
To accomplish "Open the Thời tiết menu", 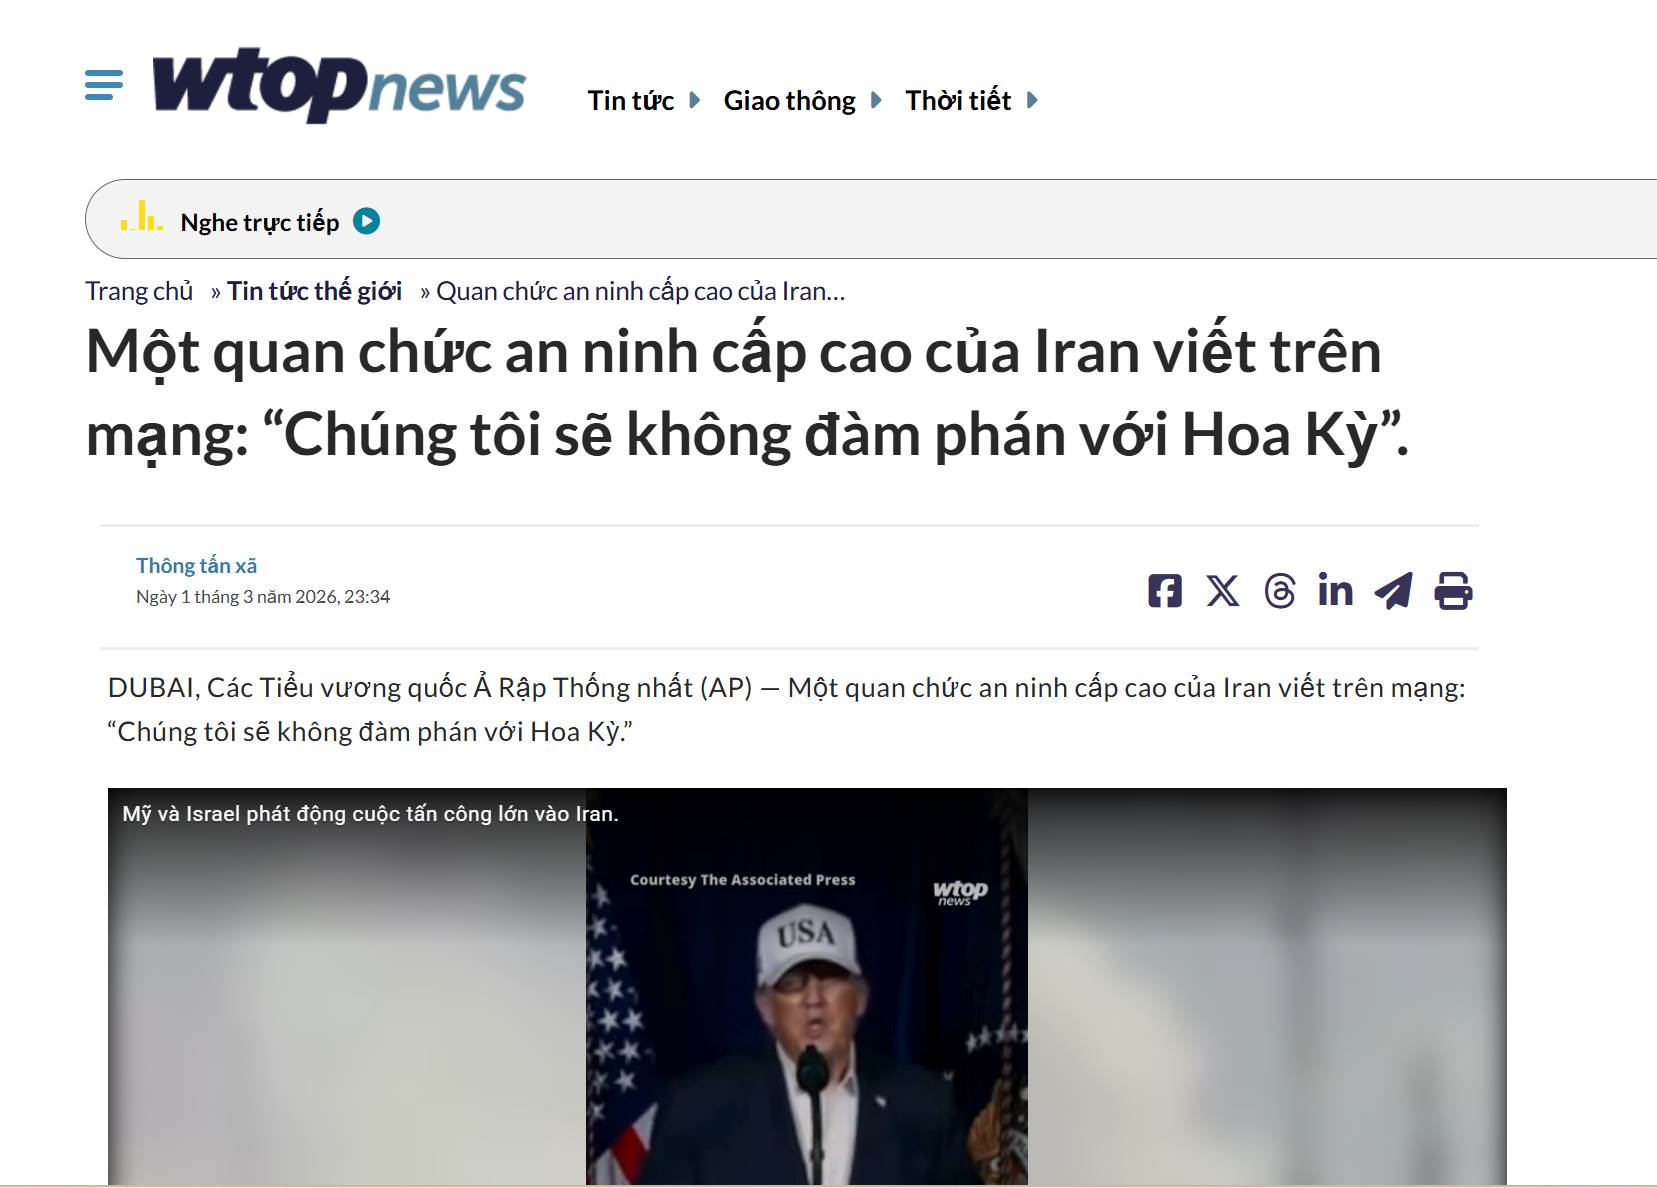I will pyautogui.click(x=958, y=100).
